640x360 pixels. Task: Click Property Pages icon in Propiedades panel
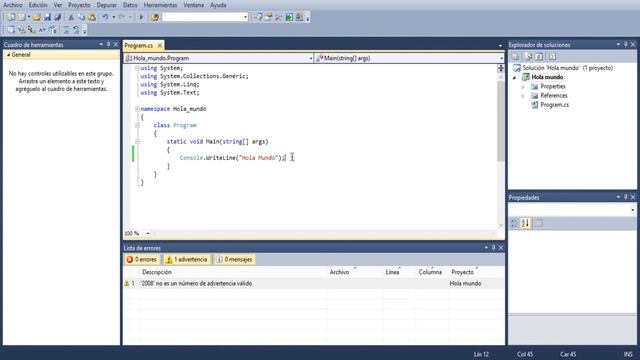(x=539, y=223)
